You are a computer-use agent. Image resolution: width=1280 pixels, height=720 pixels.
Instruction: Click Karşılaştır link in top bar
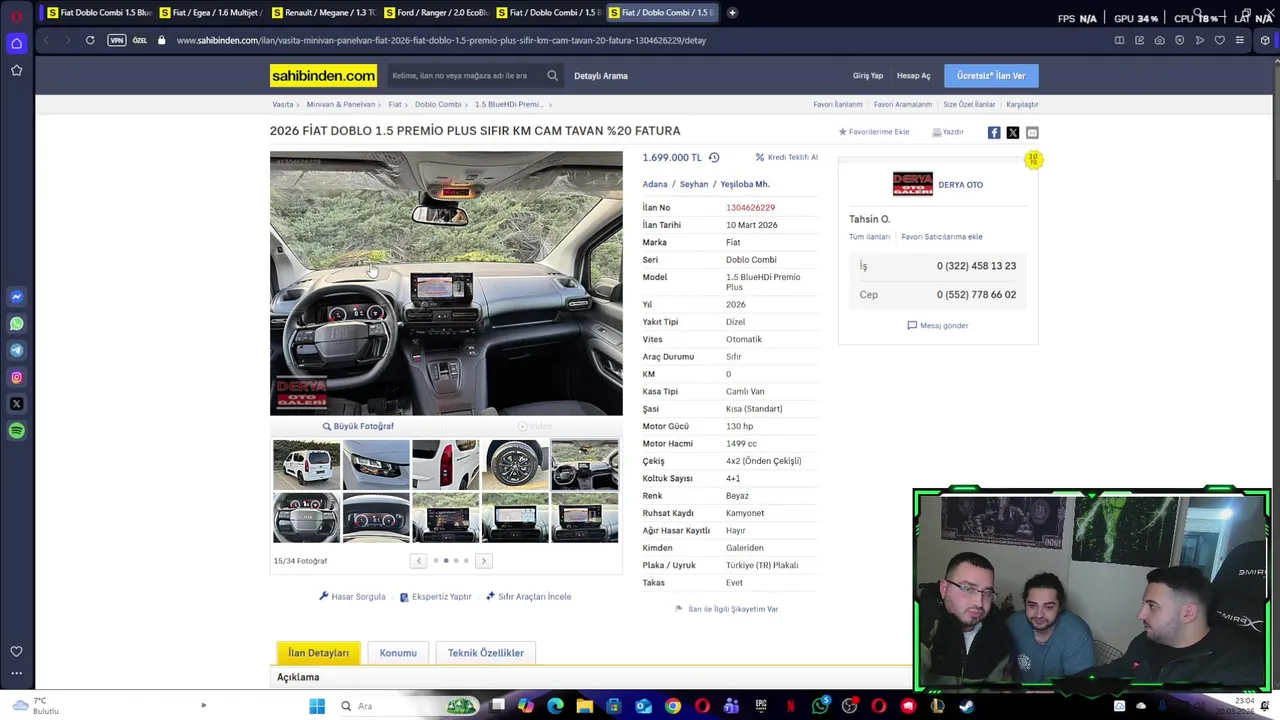click(1022, 104)
